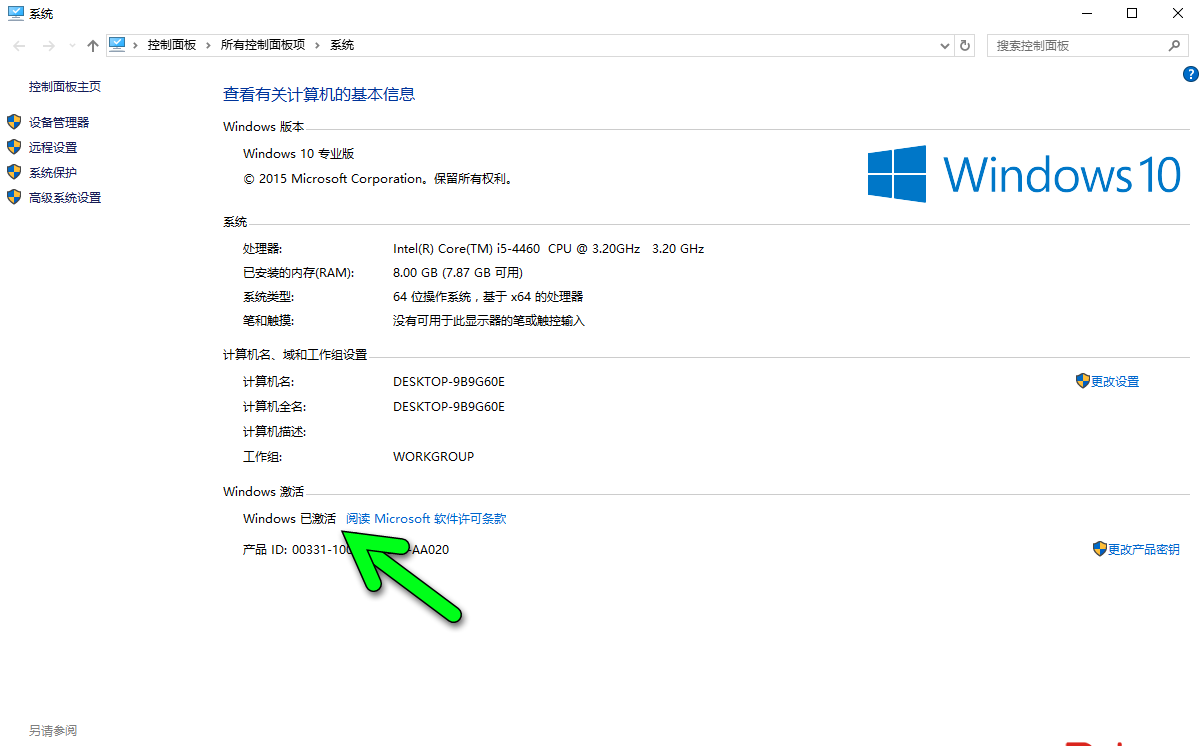The width and height of the screenshot is (1201, 746).
Task: Open recent pages dropdown next to forward arrow
Action: click(x=70, y=45)
